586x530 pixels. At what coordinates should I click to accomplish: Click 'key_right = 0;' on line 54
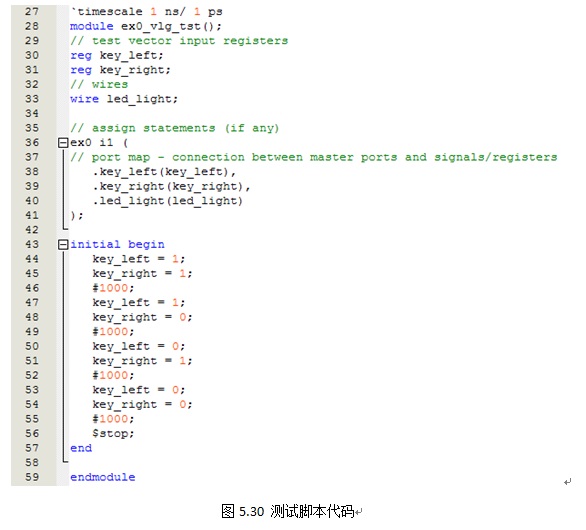tap(142, 405)
